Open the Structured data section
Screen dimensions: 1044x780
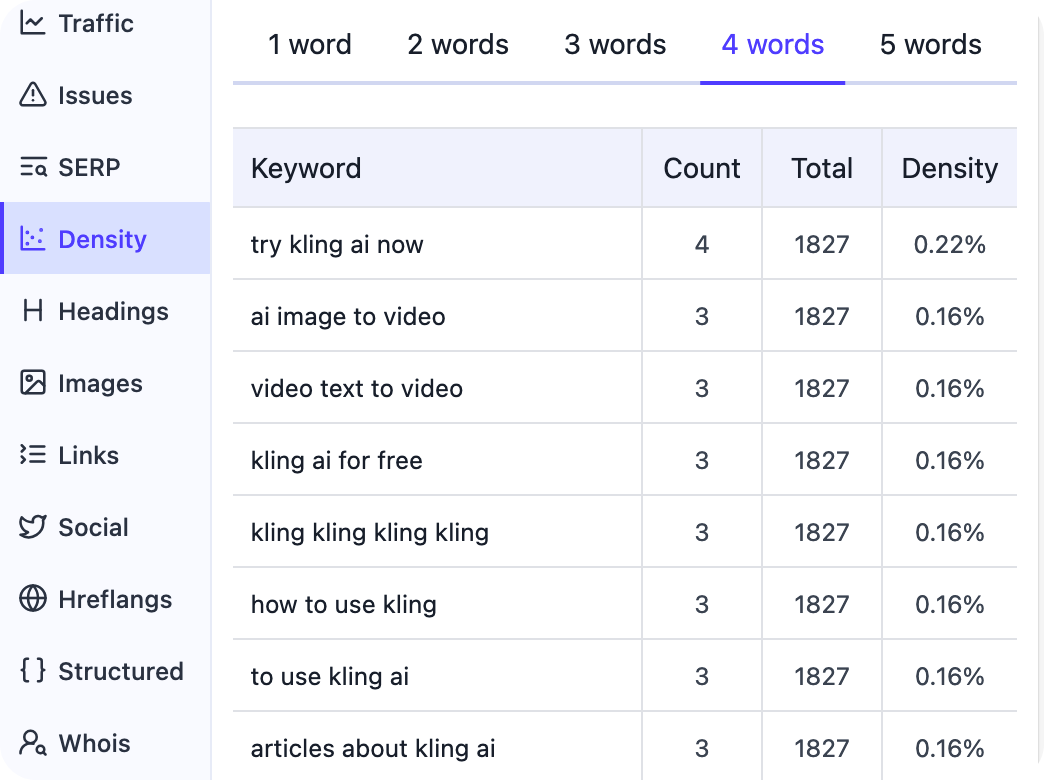[105, 671]
